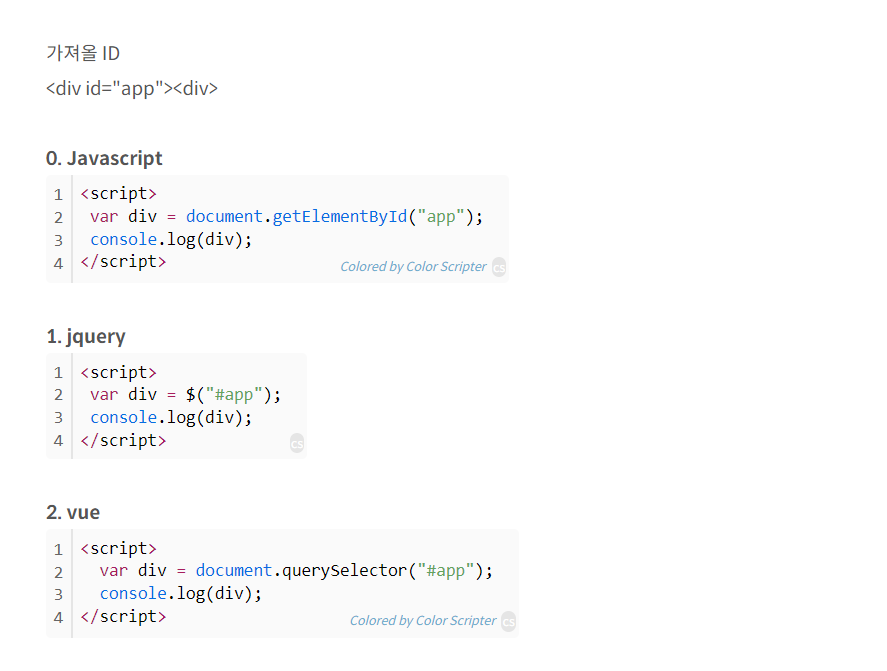Screen dimensions: 887x671
Task: Click the '가져올 ID' text
Action: 83,53
